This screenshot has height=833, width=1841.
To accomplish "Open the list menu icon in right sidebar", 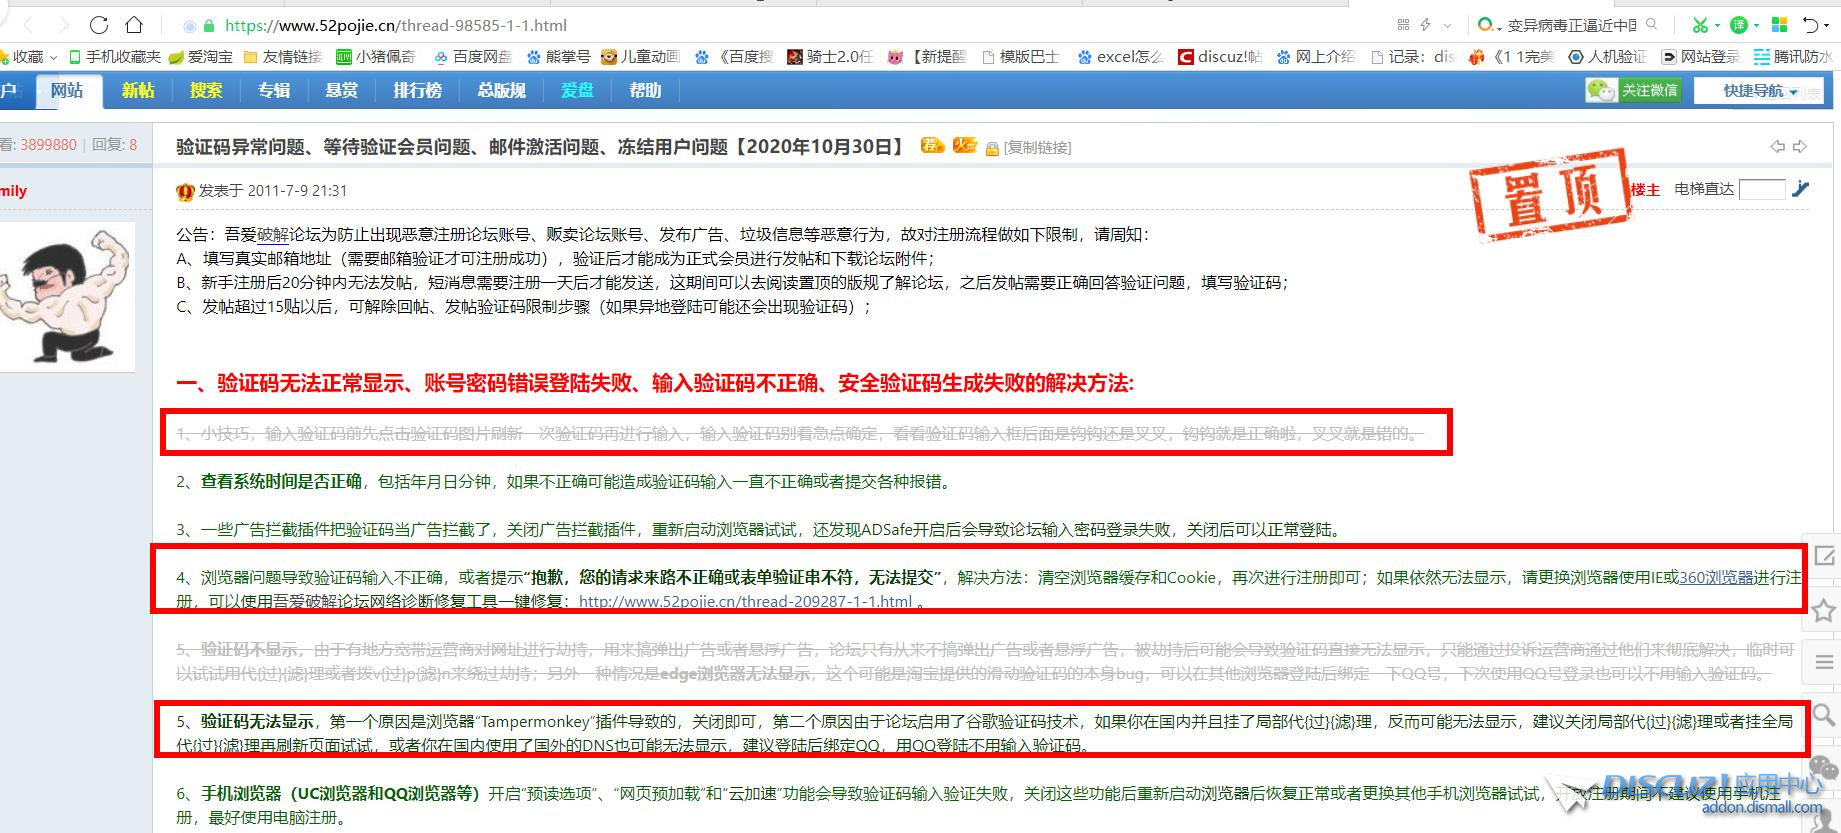I will point(1824,662).
